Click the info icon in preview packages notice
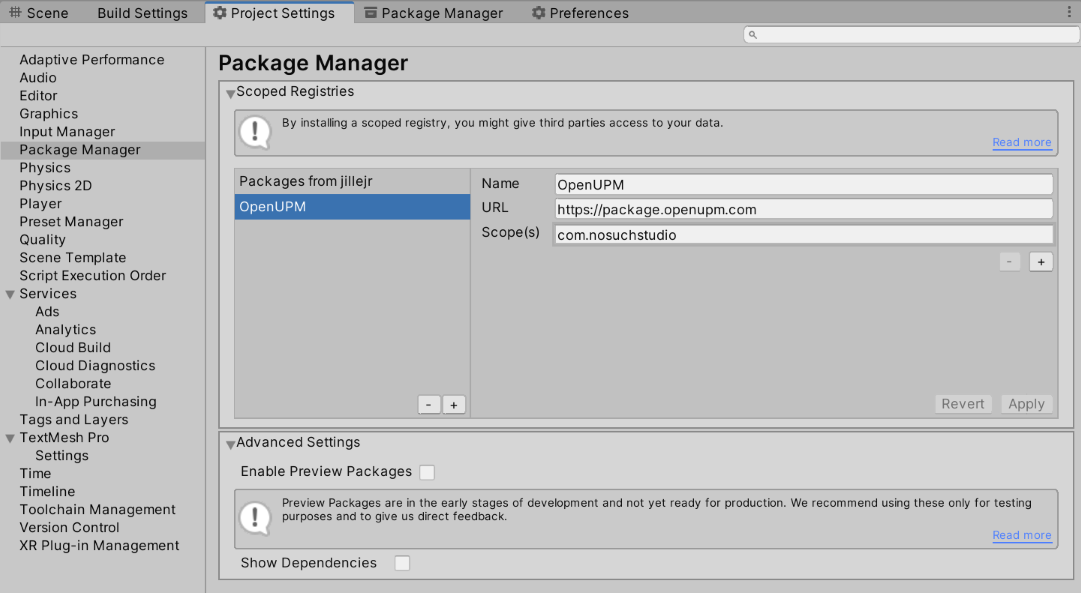The image size is (1081, 593). [x=257, y=518]
